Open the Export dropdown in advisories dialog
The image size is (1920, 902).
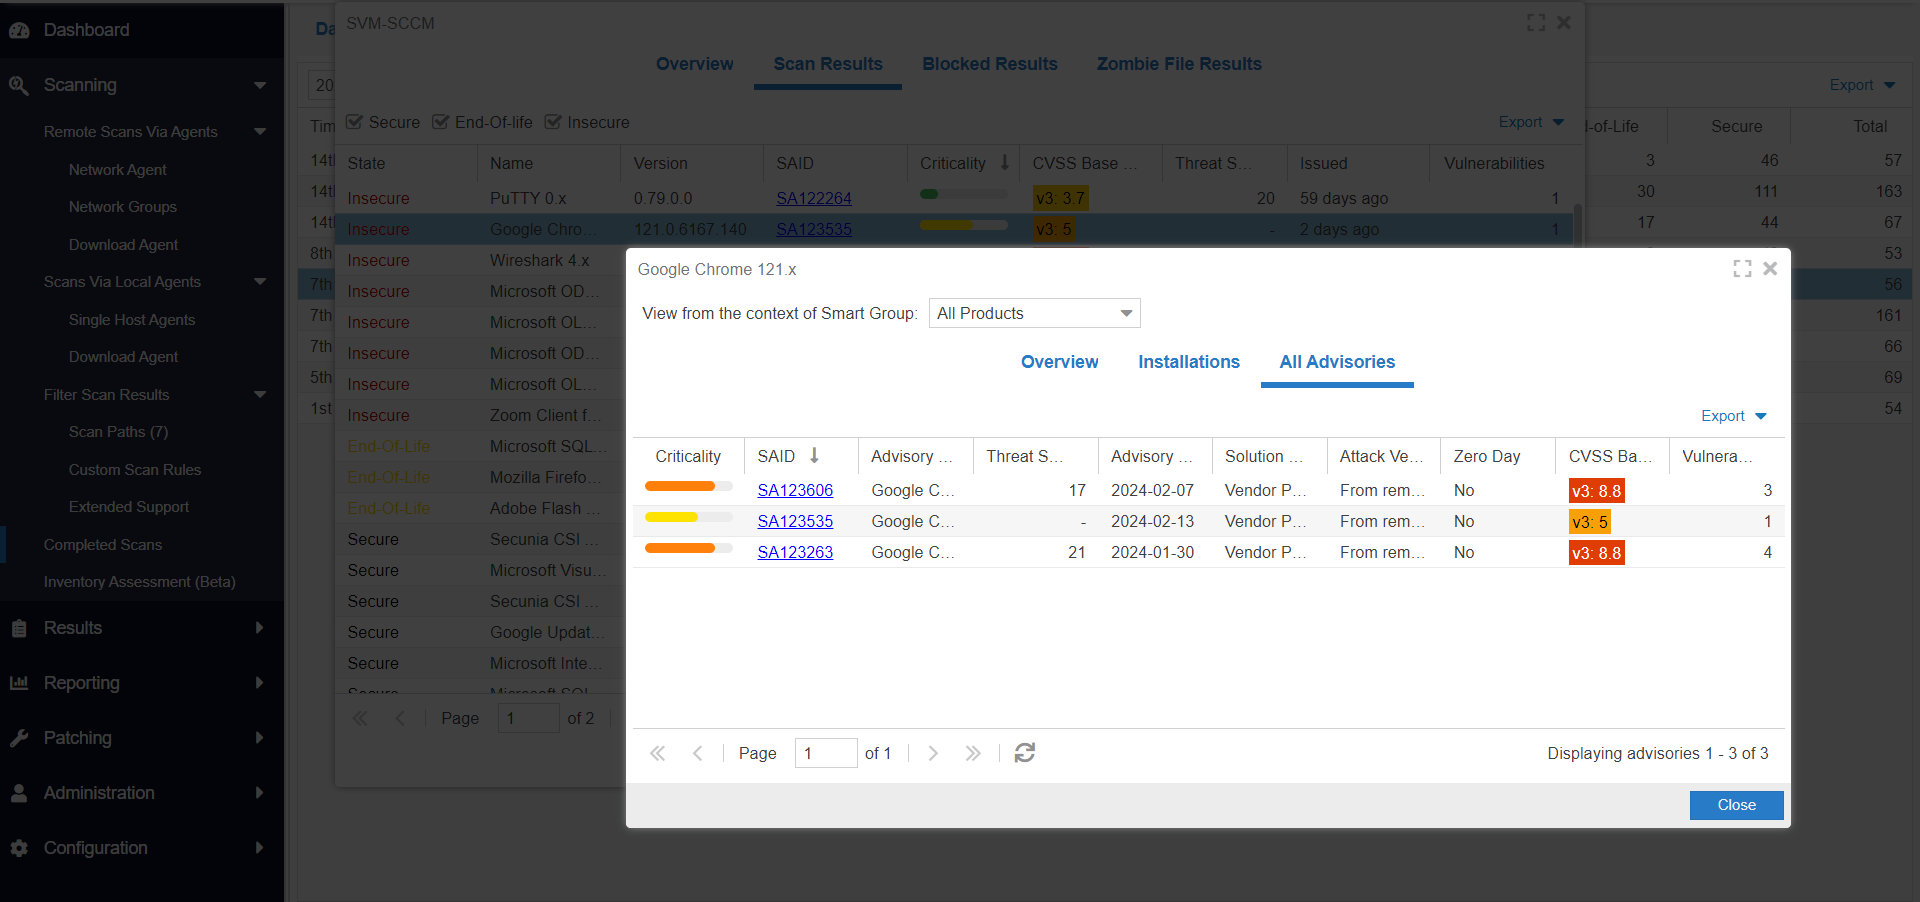1733,416
